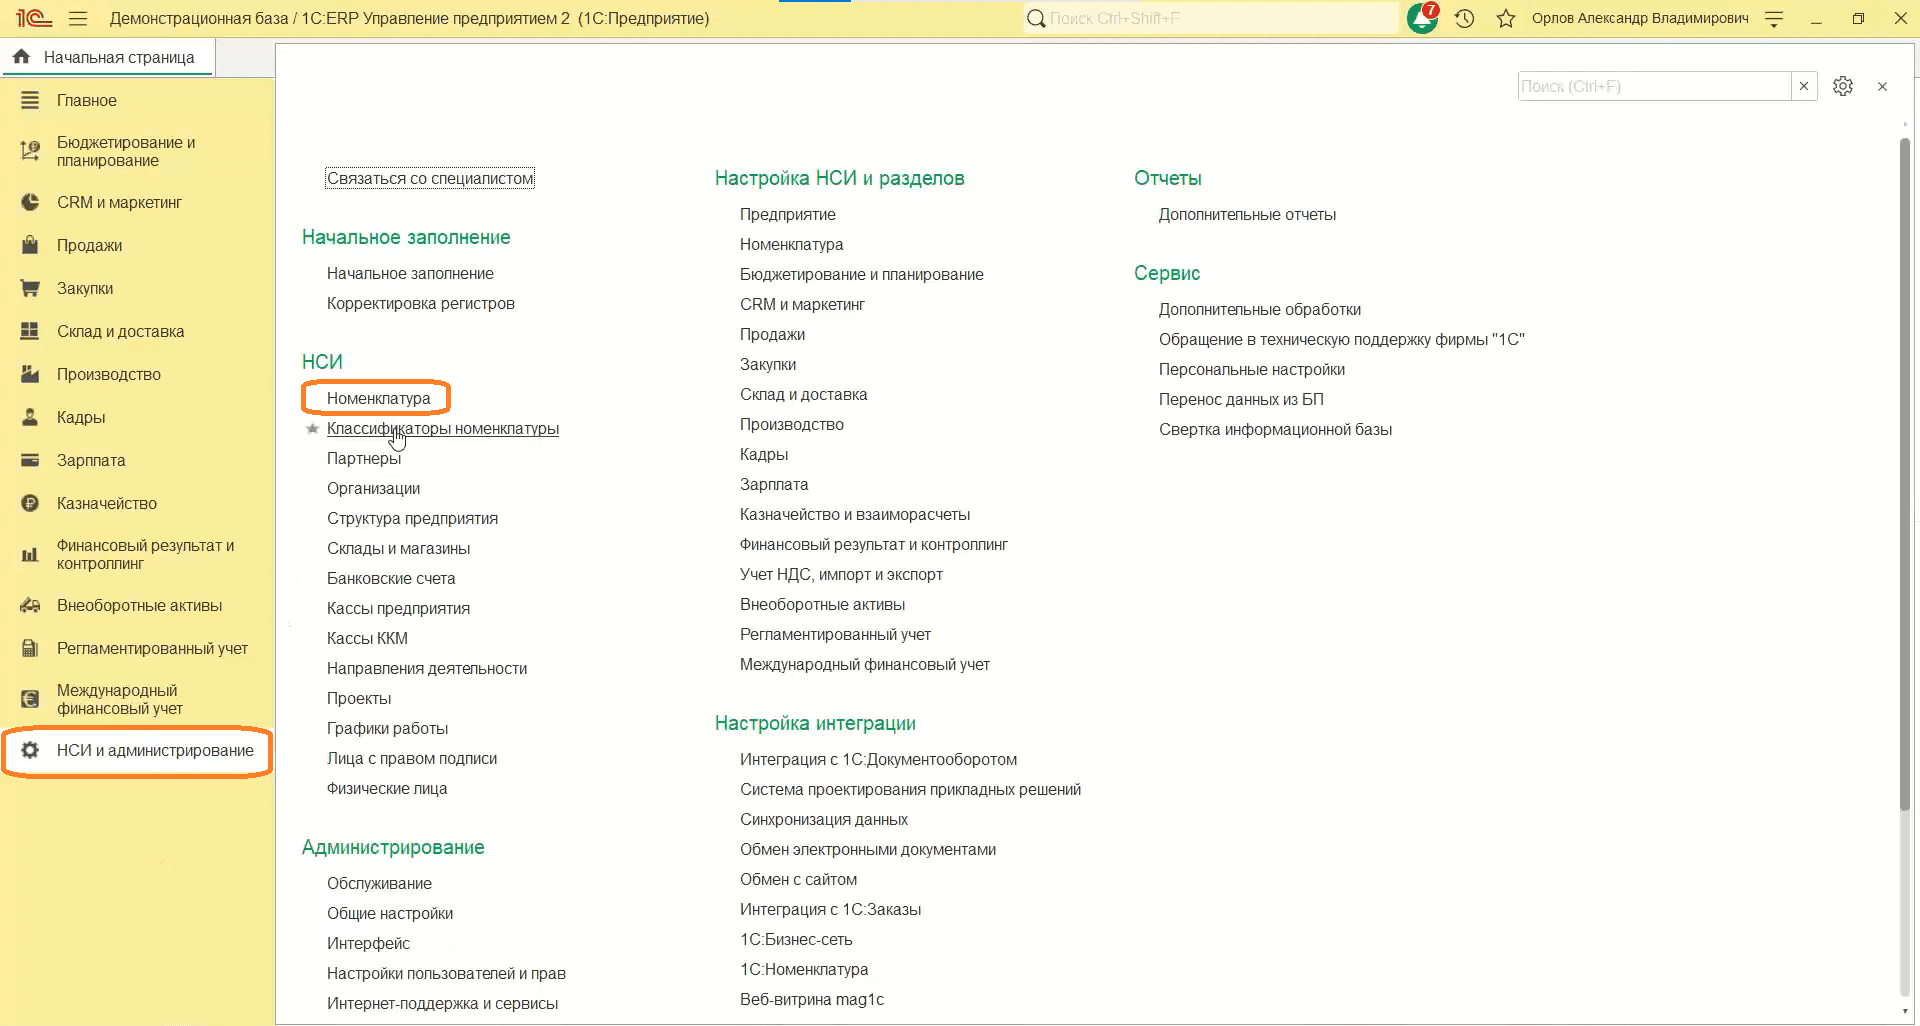Open Обмен с сайтом link

798,879
